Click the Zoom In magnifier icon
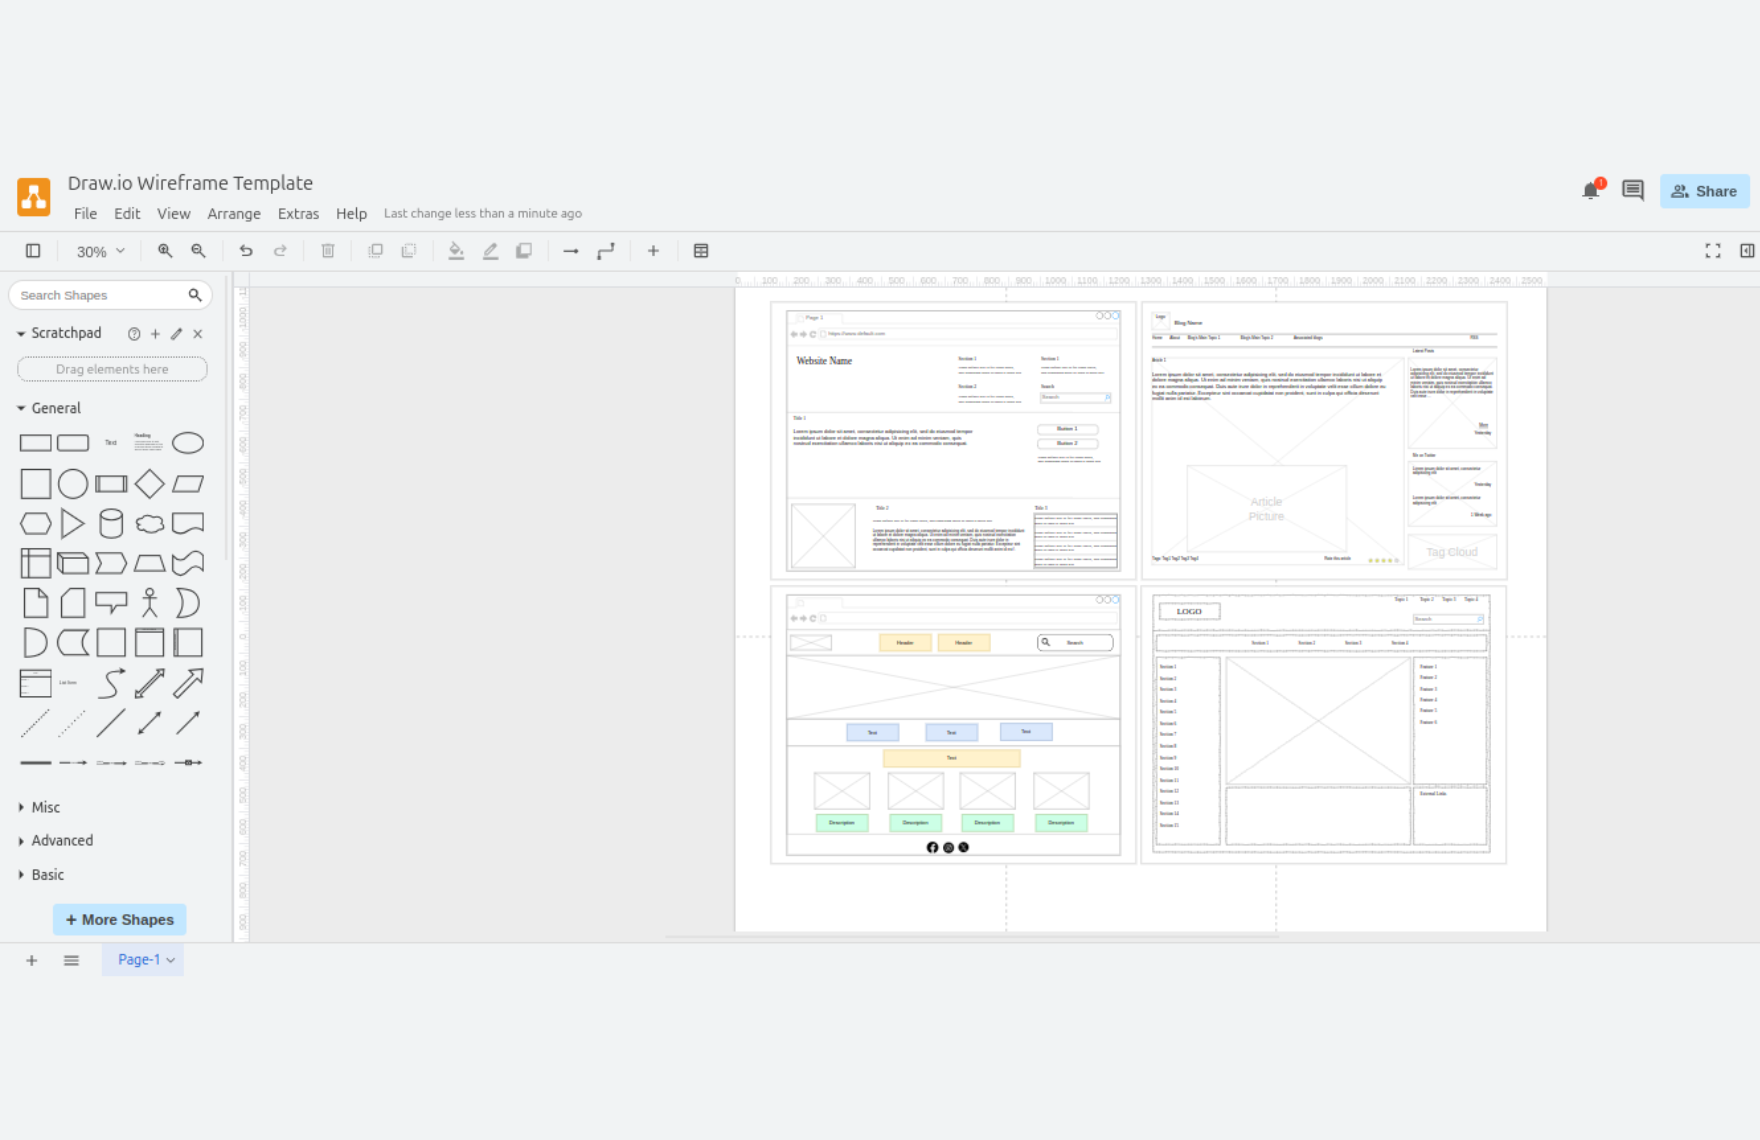Viewport: 1760px width, 1140px height. (x=165, y=251)
